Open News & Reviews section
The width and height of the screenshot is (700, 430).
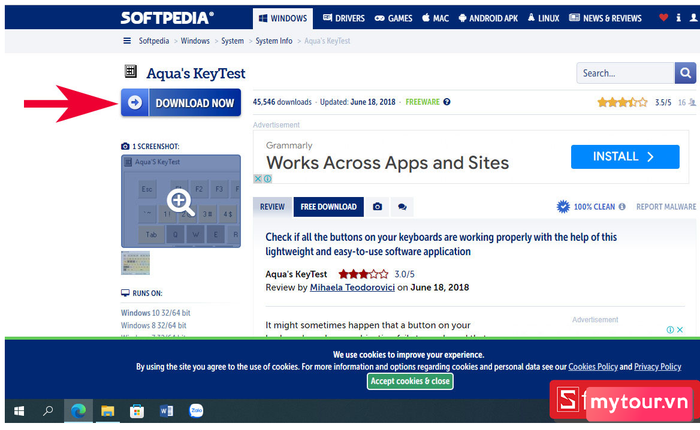605,18
